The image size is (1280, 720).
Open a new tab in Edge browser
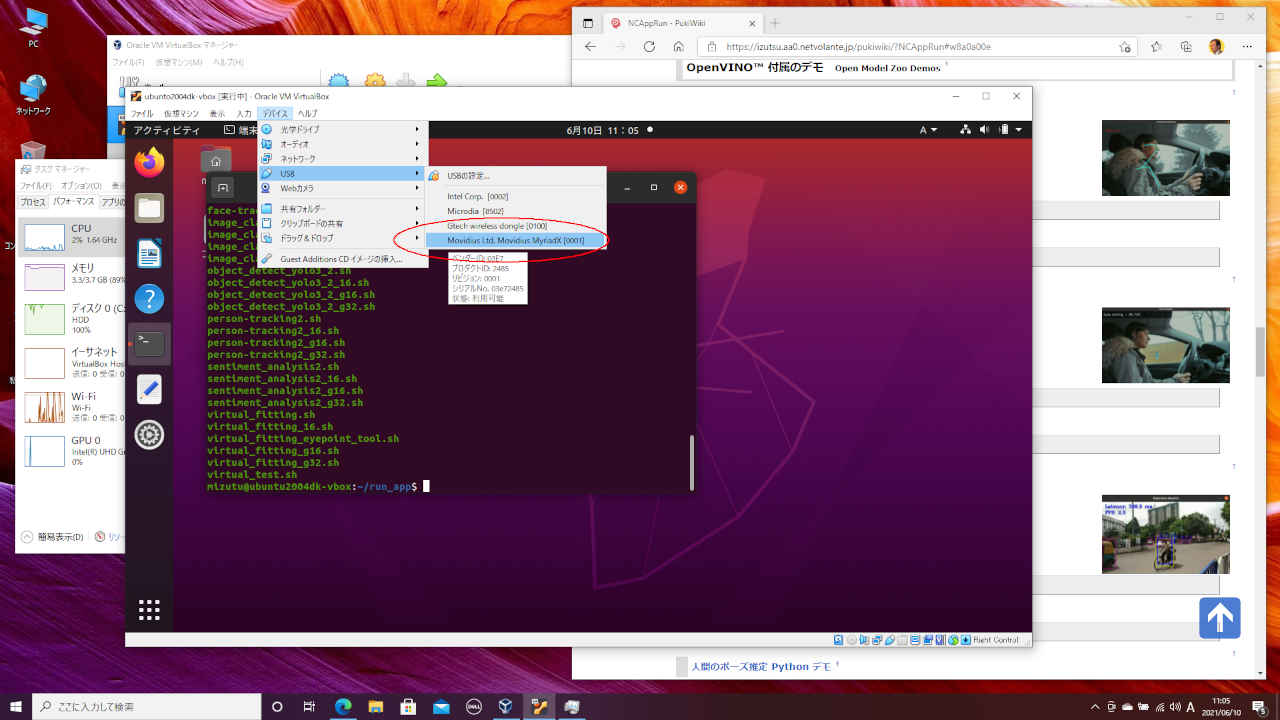[775, 22]
